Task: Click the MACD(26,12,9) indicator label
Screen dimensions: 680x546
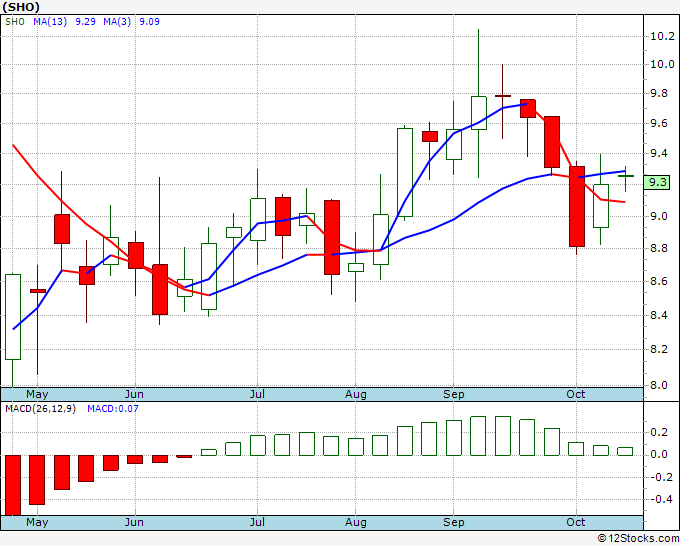Action: pyautogui.click(x=40, y=409)
